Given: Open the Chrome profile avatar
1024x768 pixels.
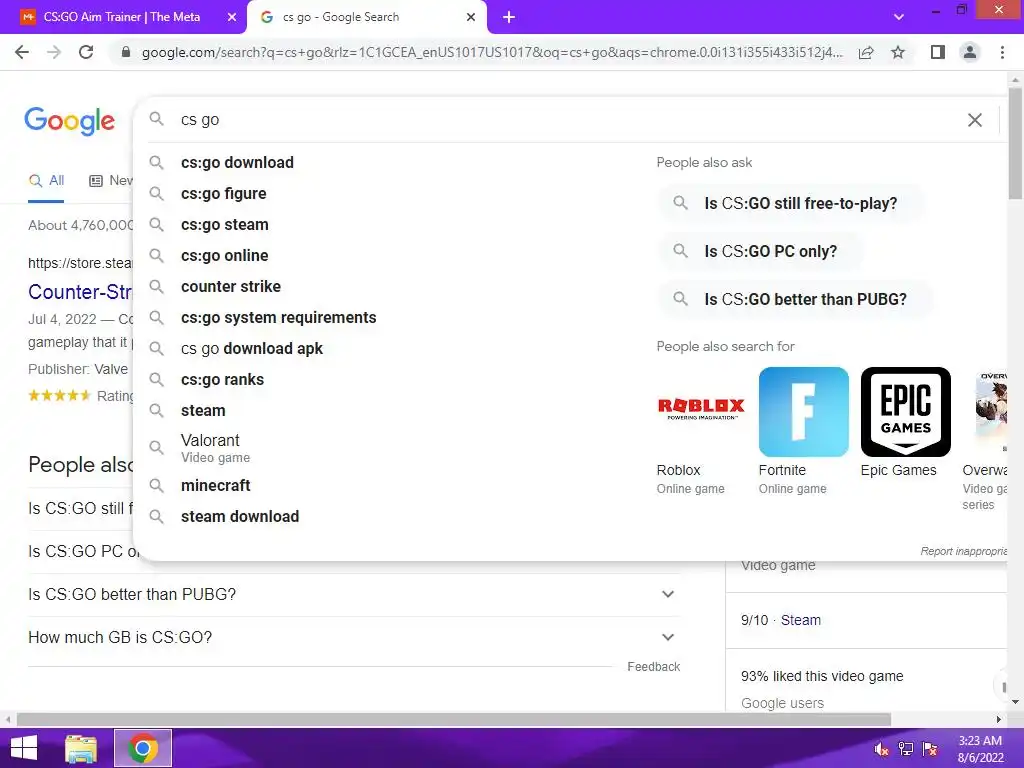Looking at the screenshot, I should tap(970, 52).
